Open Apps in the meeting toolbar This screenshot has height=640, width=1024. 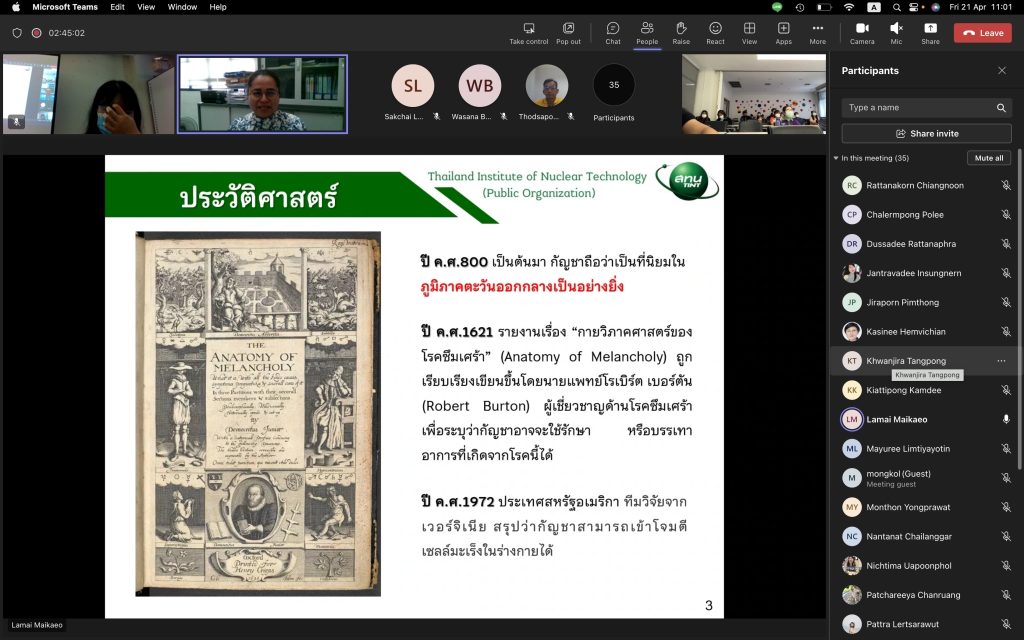click(784, 33)
